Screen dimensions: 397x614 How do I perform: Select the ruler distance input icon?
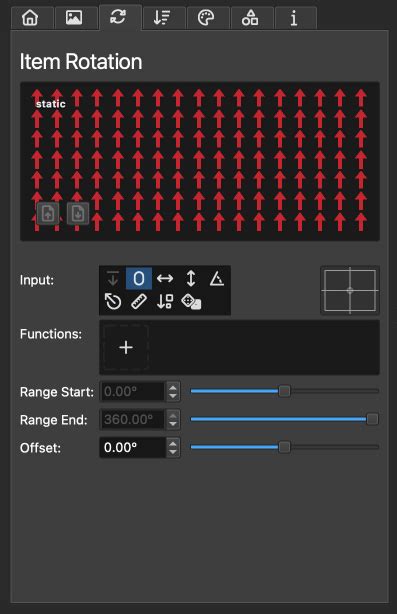pos(139,302)
